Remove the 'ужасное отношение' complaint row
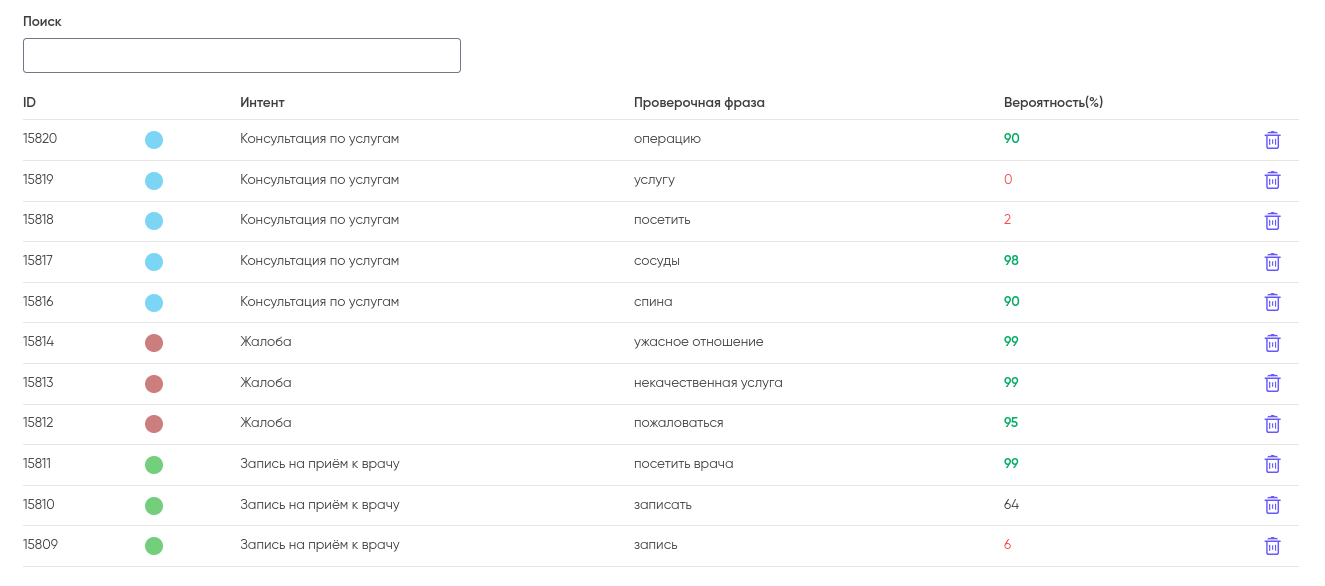1325x586 pixels. [1272, 343]
